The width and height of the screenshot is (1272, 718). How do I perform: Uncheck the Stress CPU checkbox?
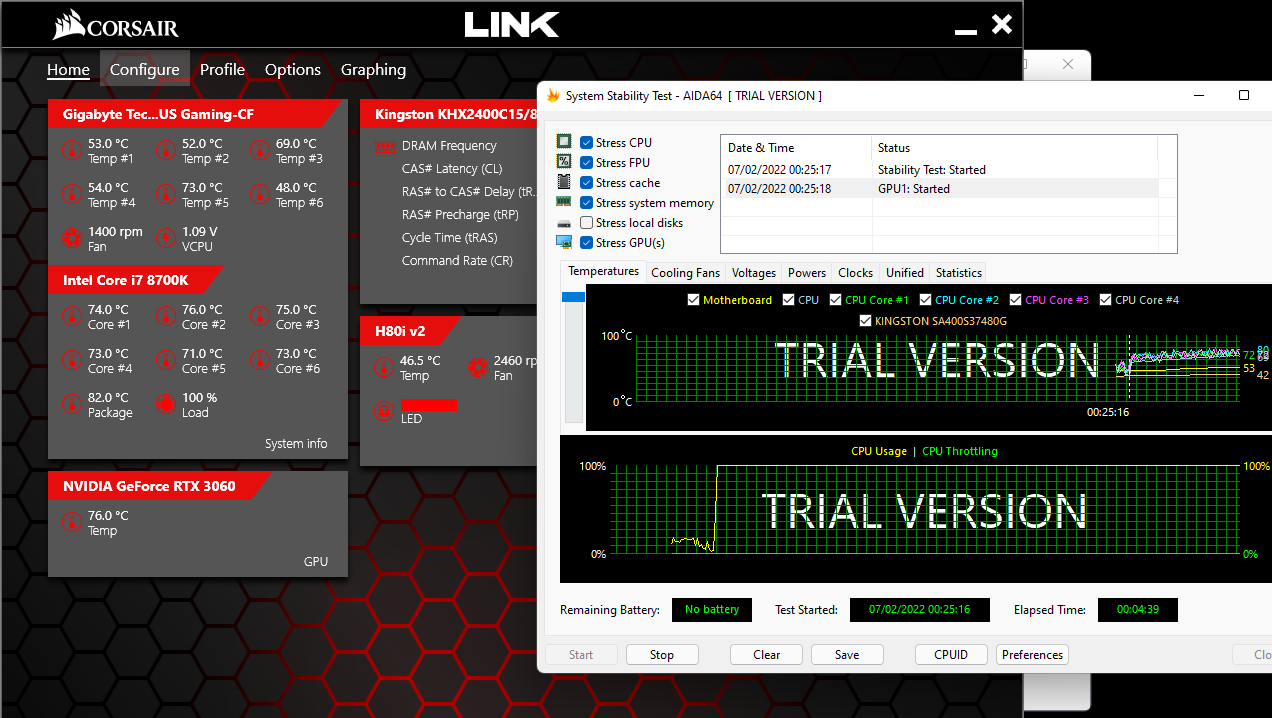click(586, 142)
